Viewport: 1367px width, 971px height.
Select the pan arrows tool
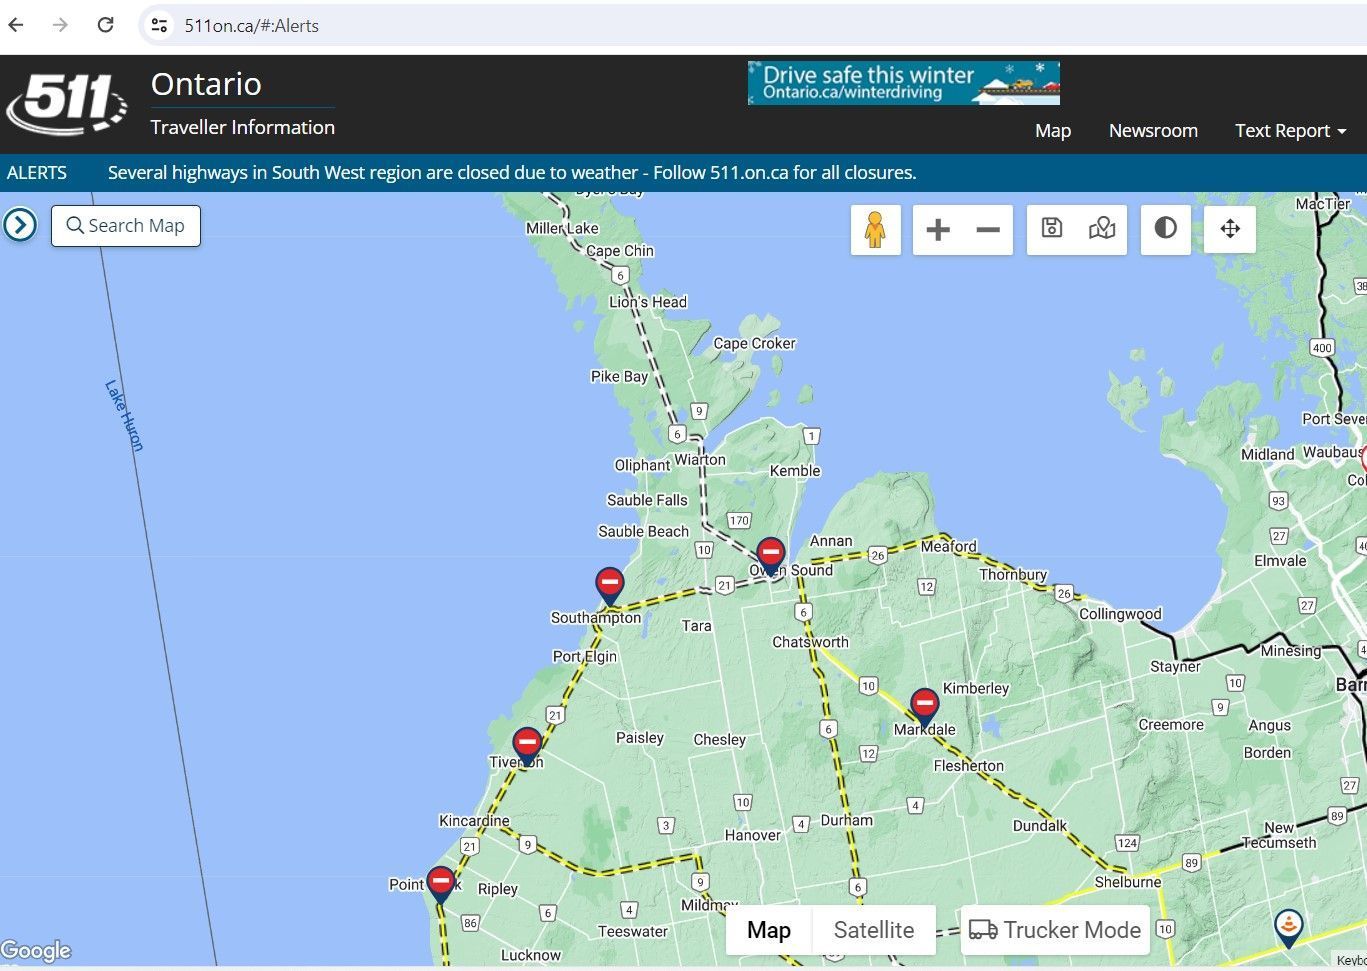coord(1229,228)
